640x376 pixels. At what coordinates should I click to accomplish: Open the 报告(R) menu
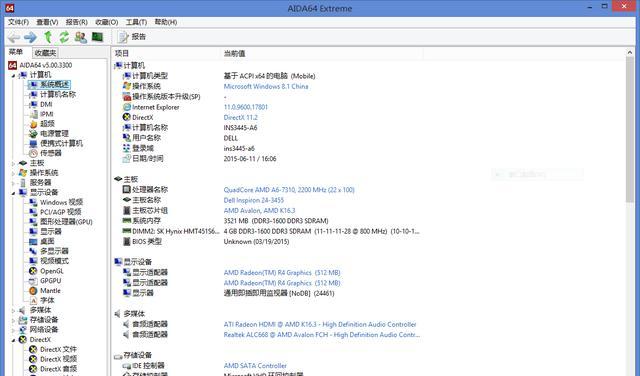[x=77, y=22]
